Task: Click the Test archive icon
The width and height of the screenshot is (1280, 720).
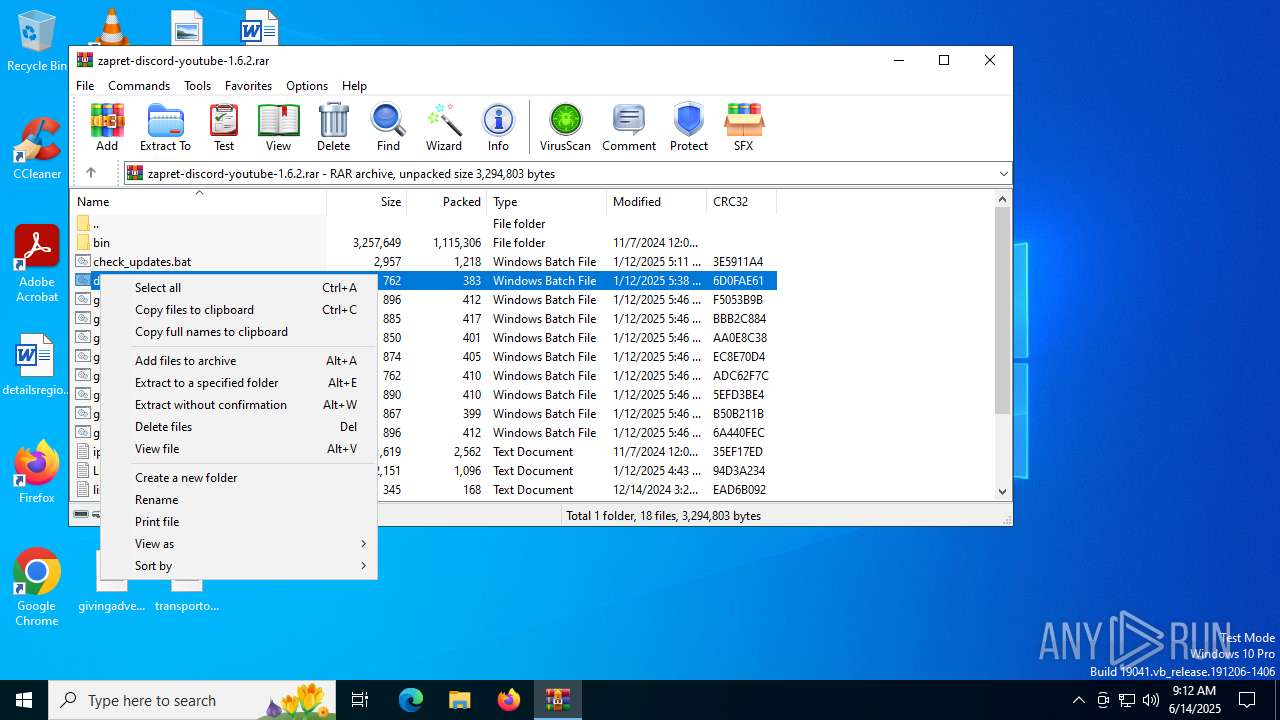Action: click(x=224, y=127)
